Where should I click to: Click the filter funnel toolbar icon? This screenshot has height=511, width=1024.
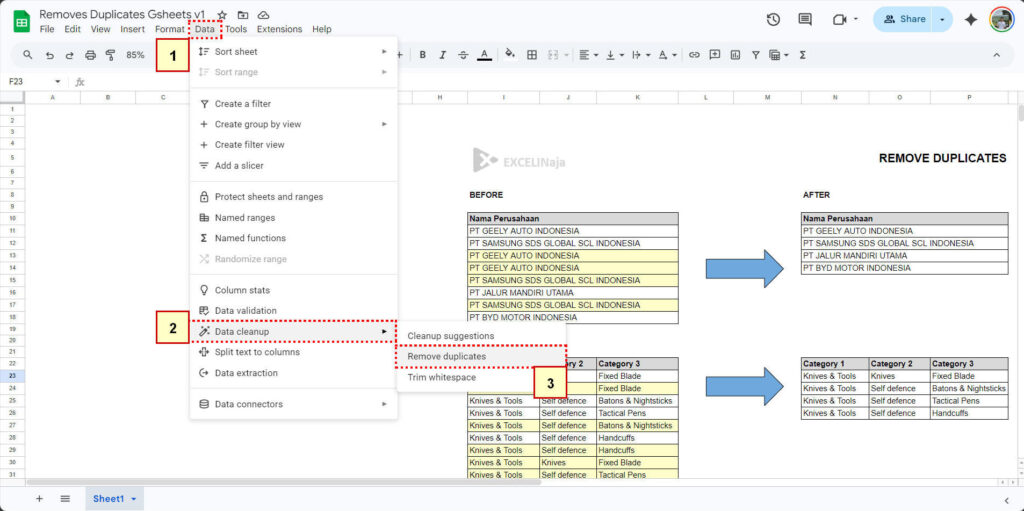[x=756, y=55]
